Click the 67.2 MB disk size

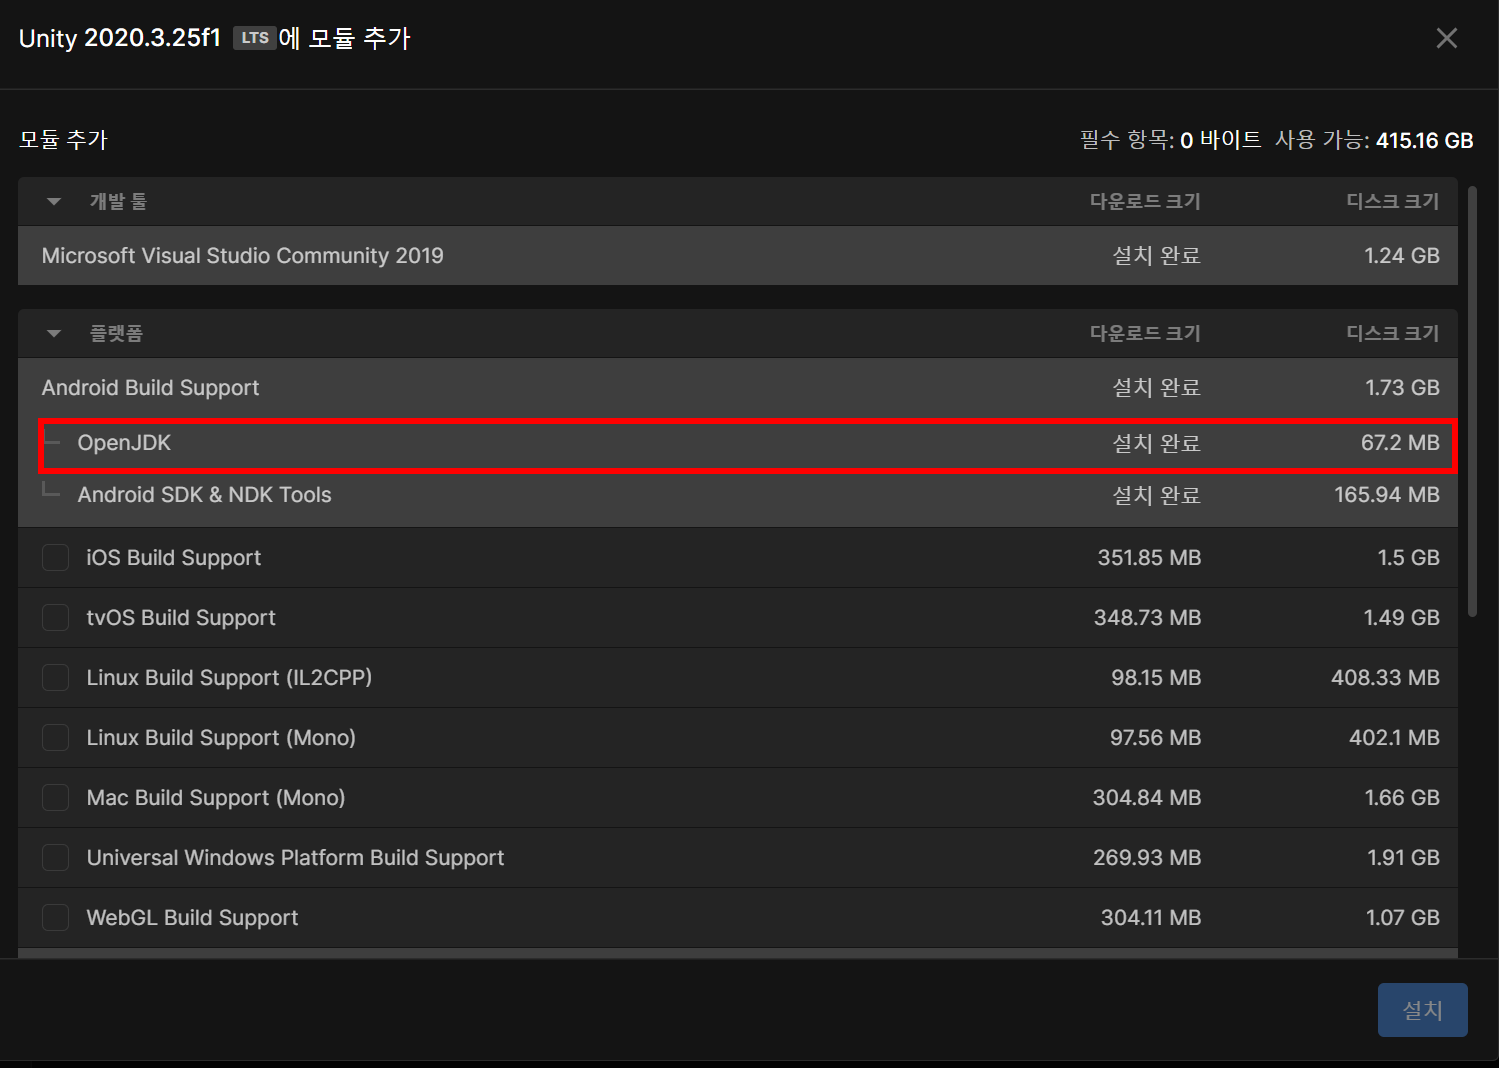pyautogui.click(x=1400, y=443)
